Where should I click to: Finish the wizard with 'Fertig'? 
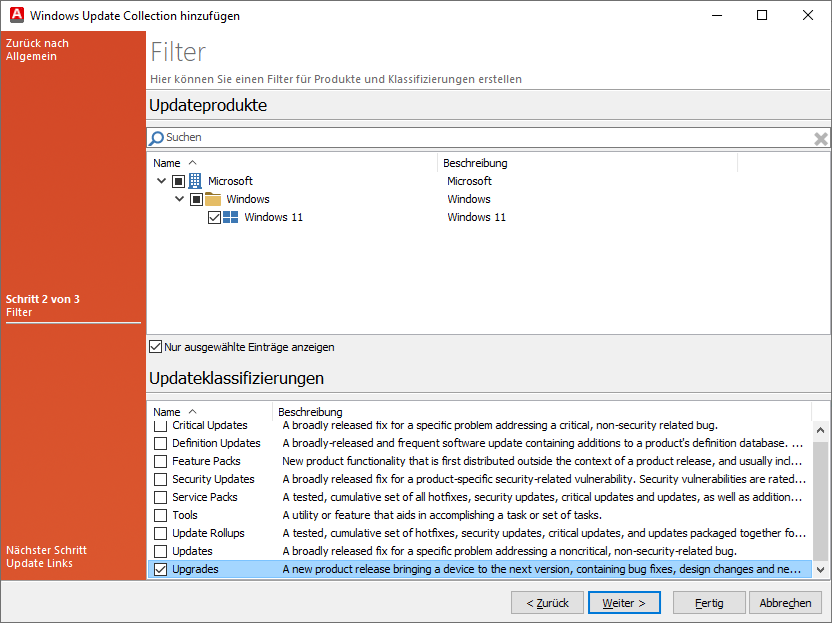pyautogui.click(x=709, y=602)
